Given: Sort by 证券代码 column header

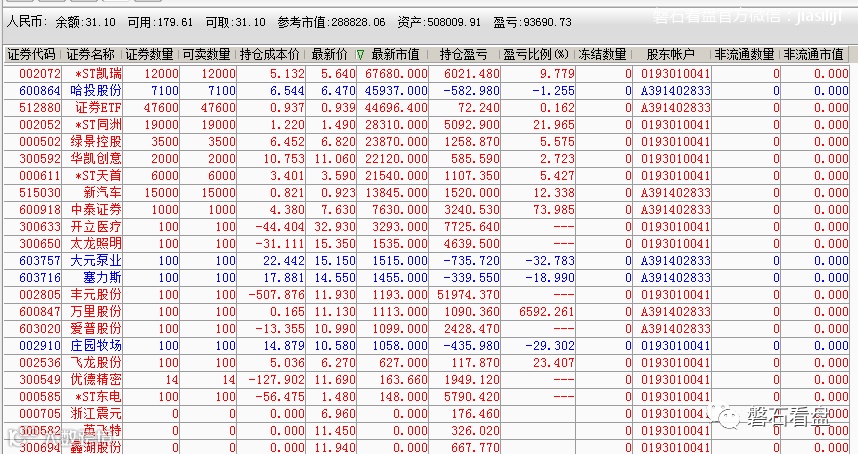Looking at the screenshot, I should tap(32, 55).
